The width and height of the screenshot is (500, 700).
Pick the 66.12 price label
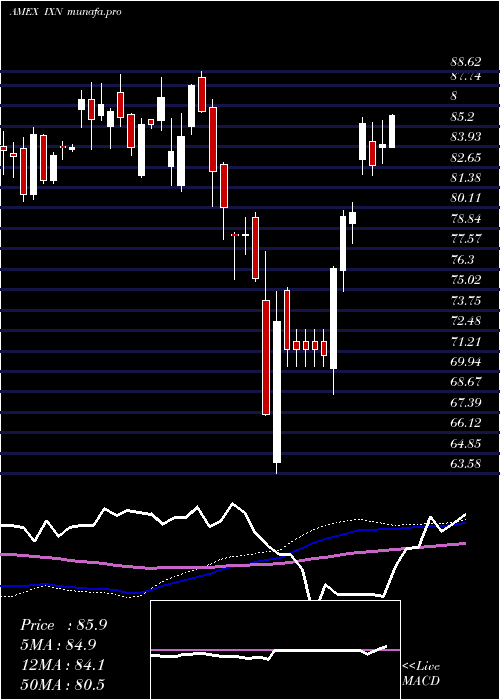pyautogui.click(x=466, y=423)
